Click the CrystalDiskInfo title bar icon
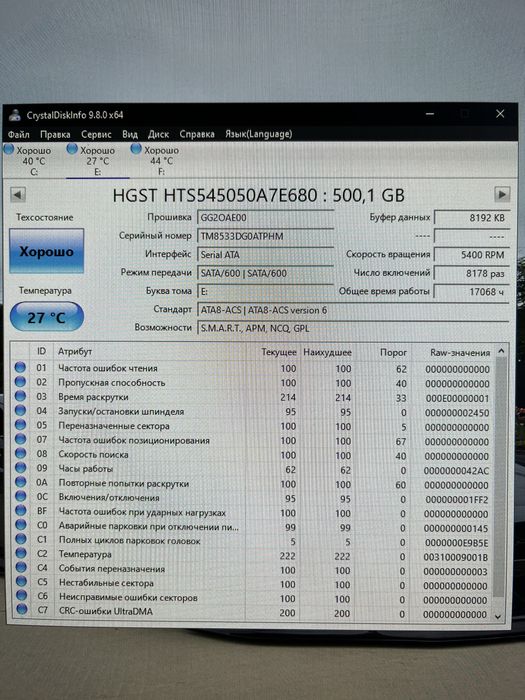This screenshot has width=525, height=700. pyautogui.click(x=15, y=115)
